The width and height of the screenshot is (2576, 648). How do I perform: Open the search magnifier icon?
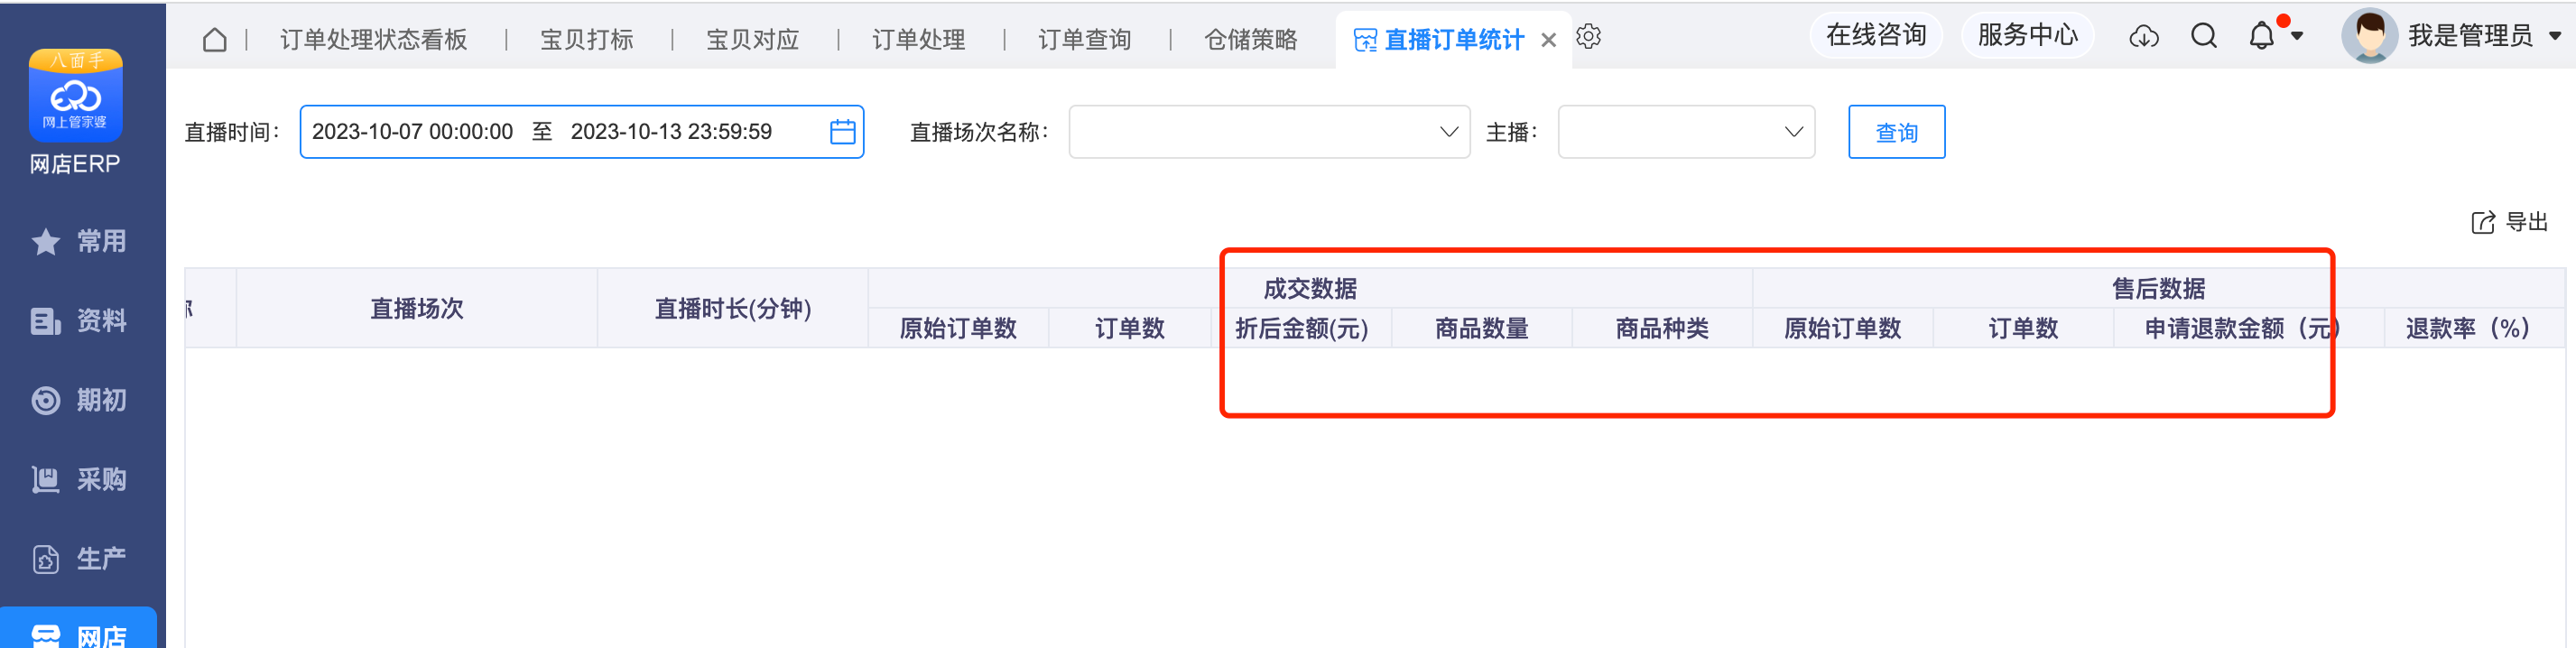pos(2204,36)
